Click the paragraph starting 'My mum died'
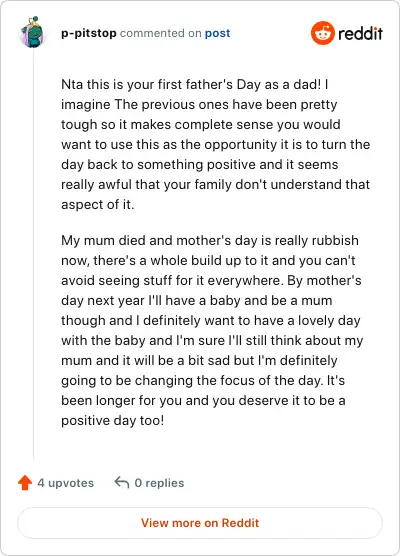 click(212, 330)
